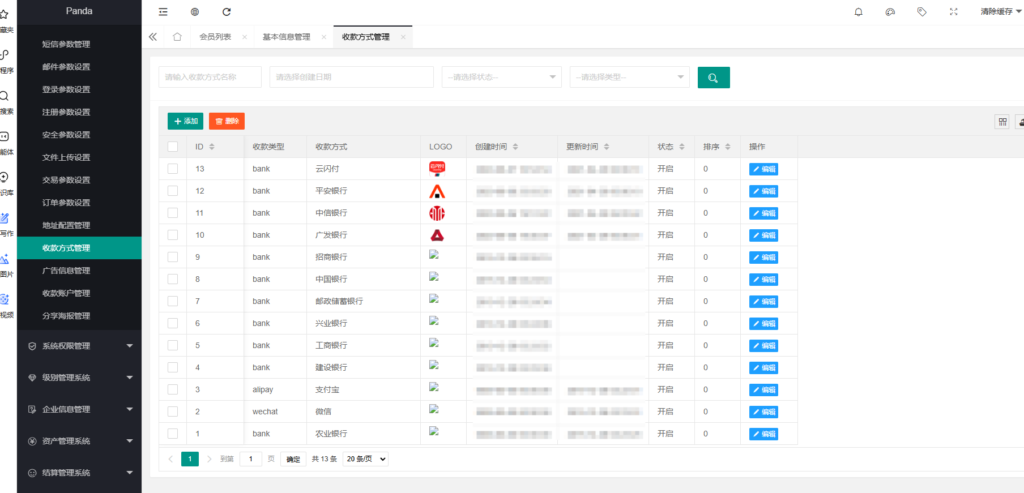Screen dimensions: 1024x493
Task: Focus the 请选择创建日期 date field
Action: (351, 77)
